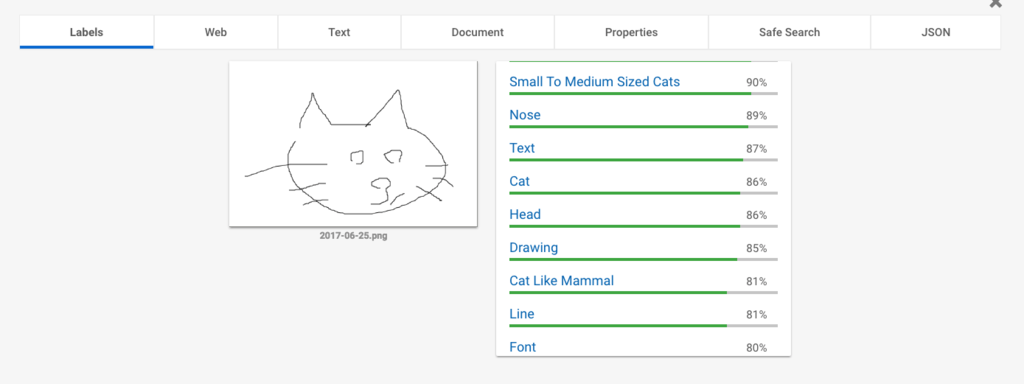Screen dimensions: 1024x384
Task: Go to the Document tab
Action: click(477, 32)
